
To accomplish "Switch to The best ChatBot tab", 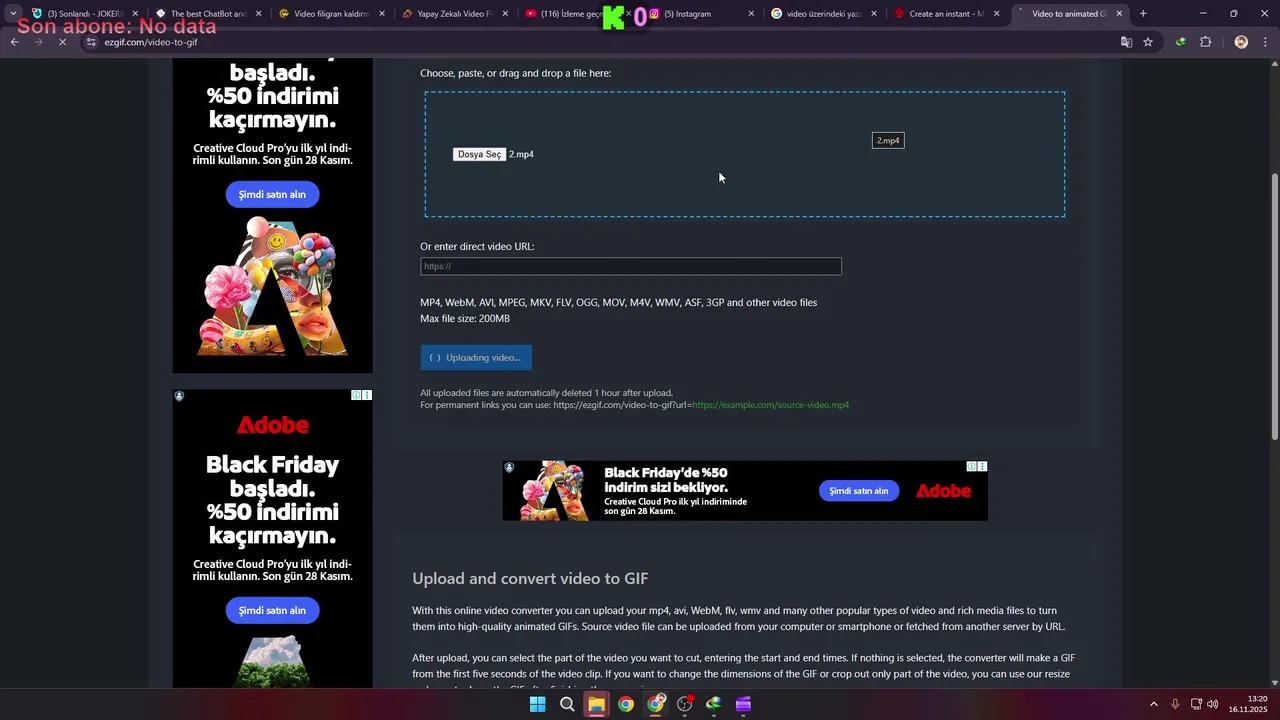I will point(208,14).
